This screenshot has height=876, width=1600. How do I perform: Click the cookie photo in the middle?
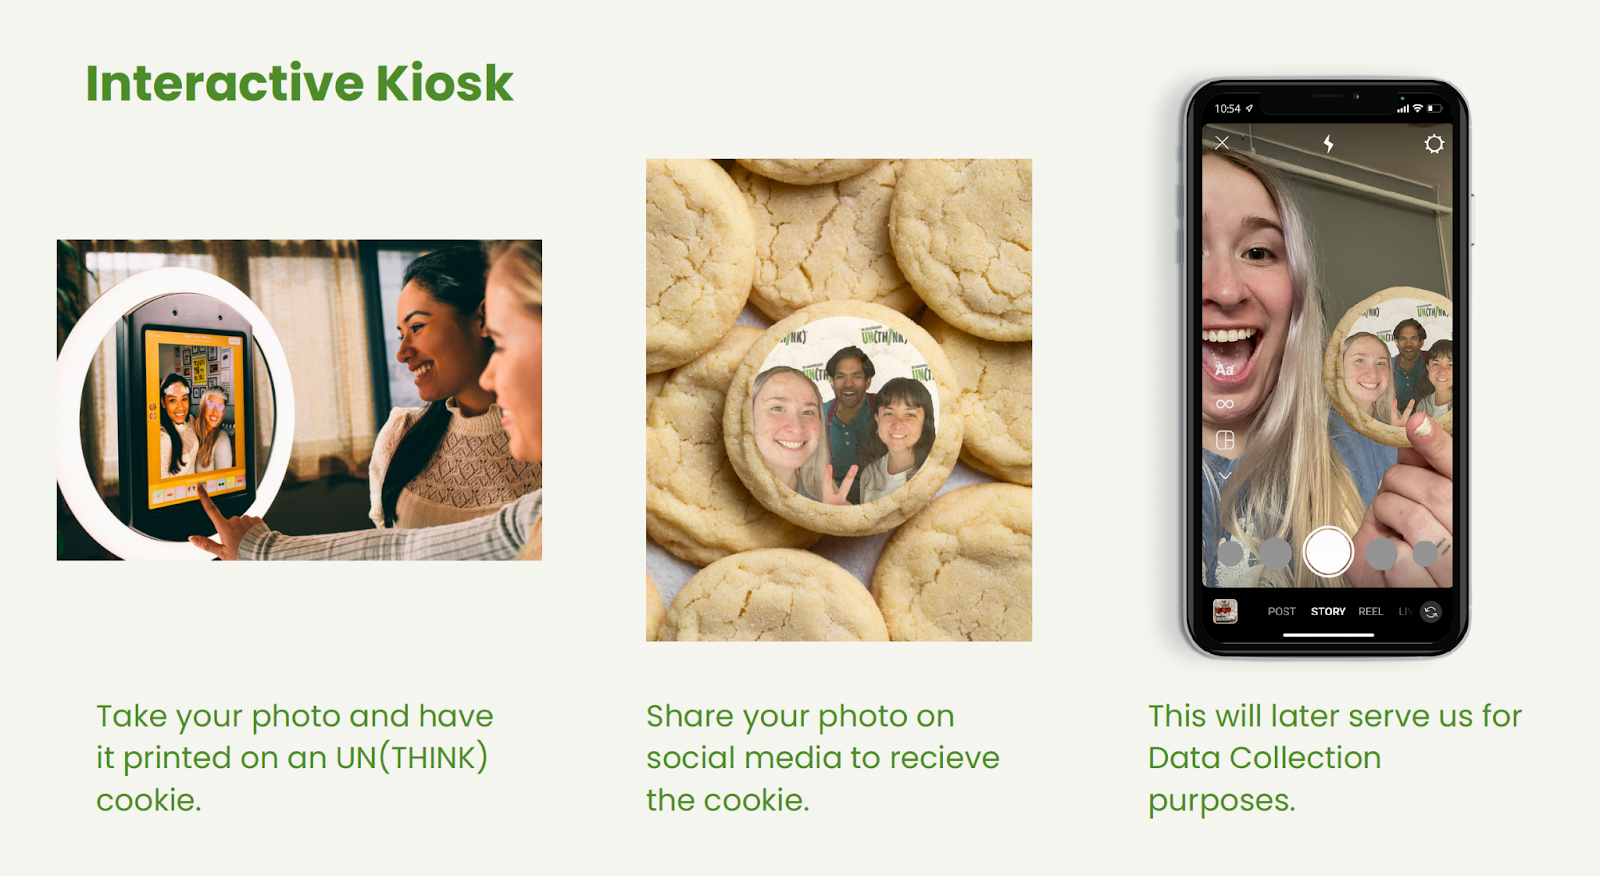coord(839,400)
